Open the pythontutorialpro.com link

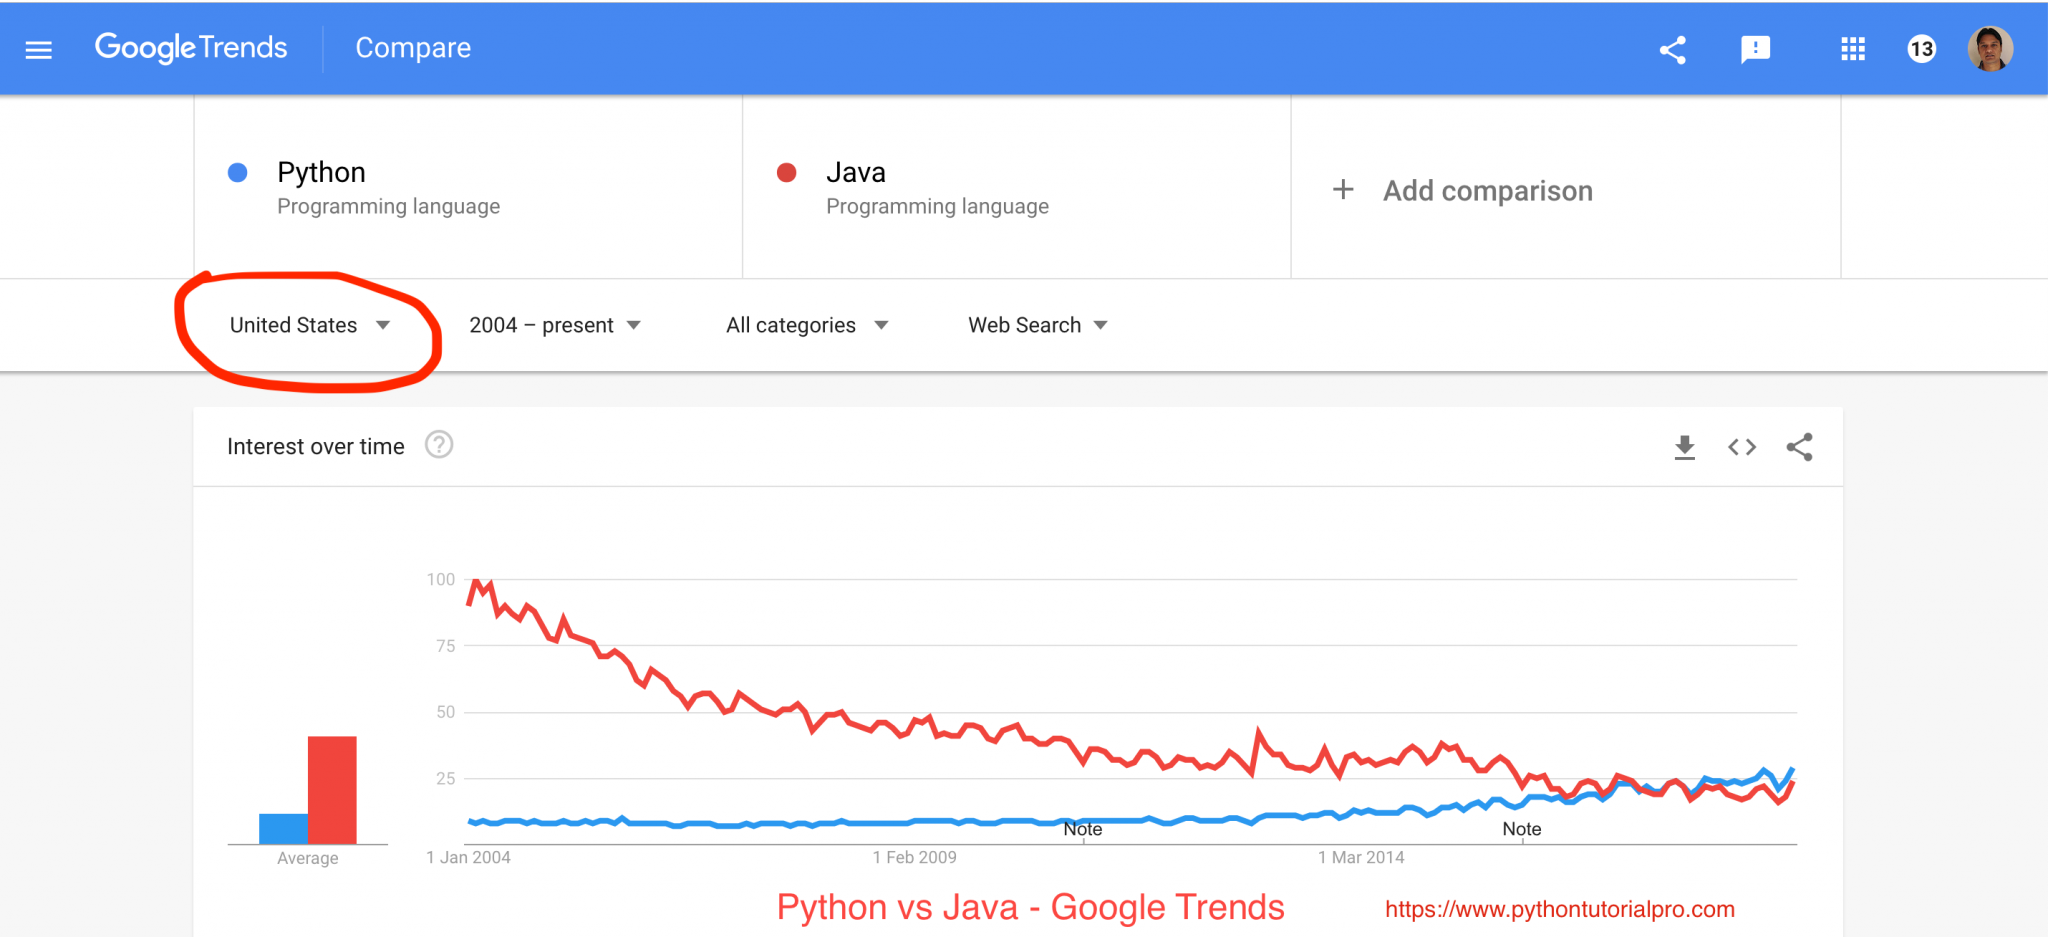1559,908
